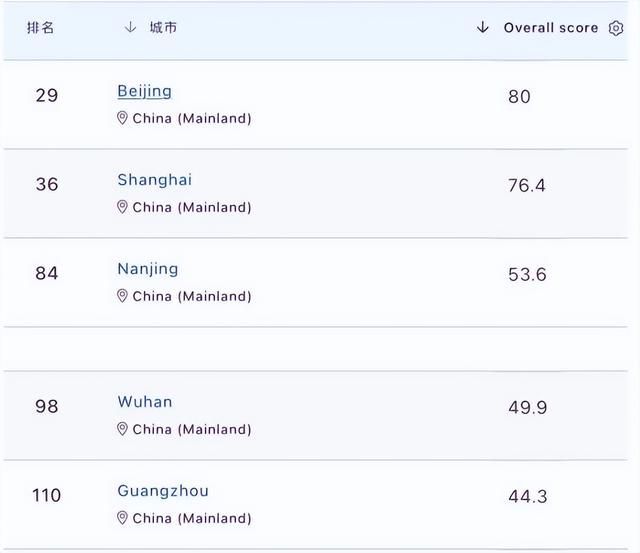Viewport: 640px width, 553px height.
Task: Click China (Mainland) label under Shanghai
Action: click(192, 207)
